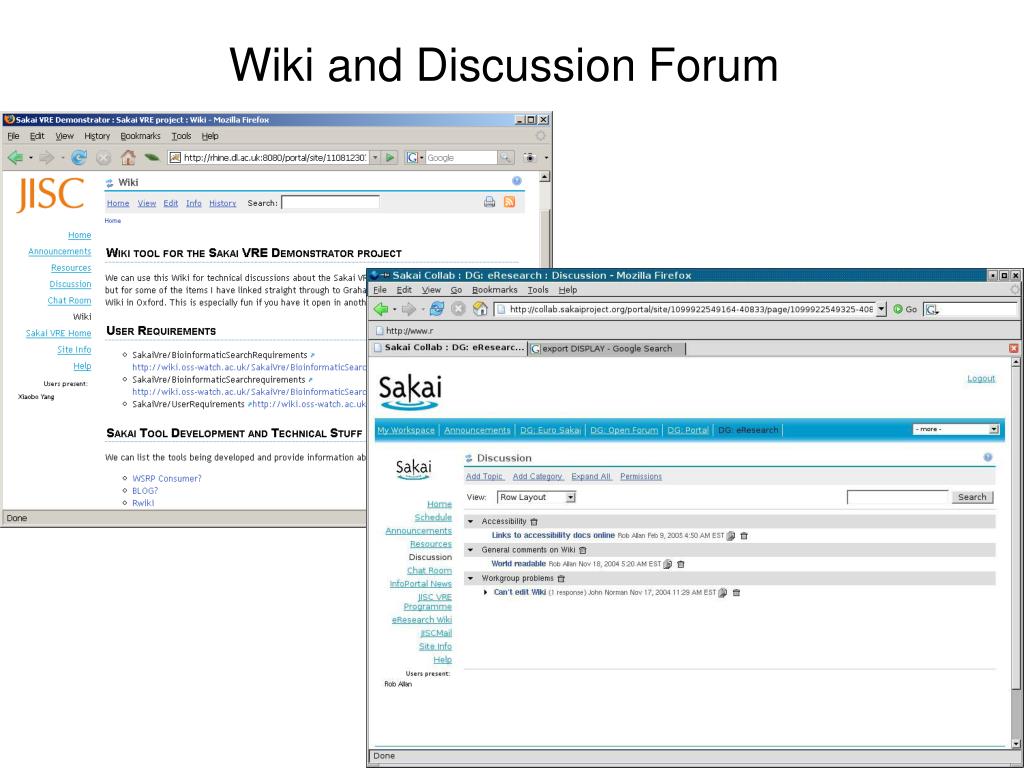Click Stop button in Discussion Firefox window

458,309
